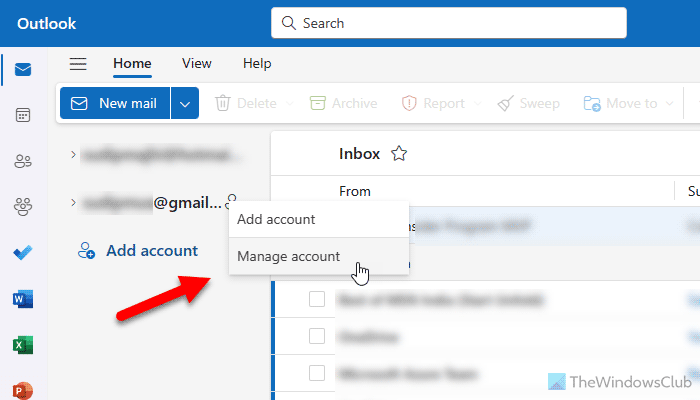The width and height of the screenshot is (700, 400).
Task: Compose with the New mail button
Action: 115,103
